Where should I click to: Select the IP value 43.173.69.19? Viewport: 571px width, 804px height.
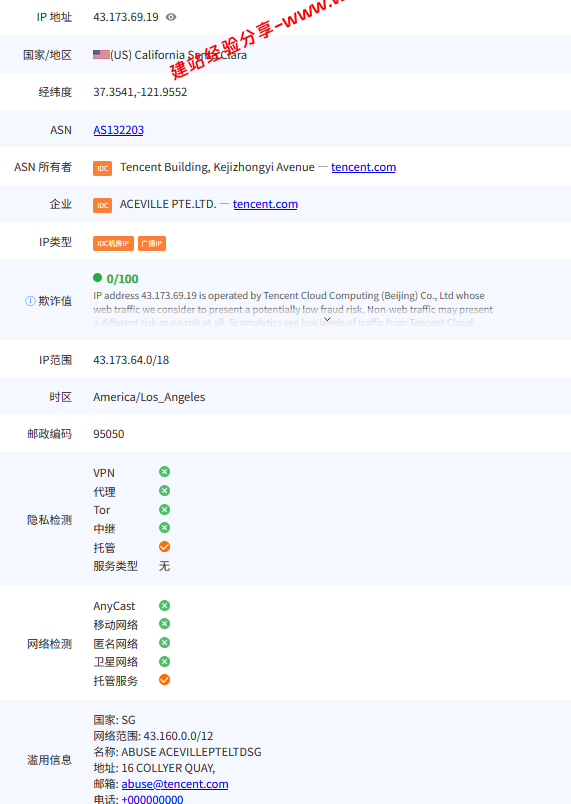(126, 17)
